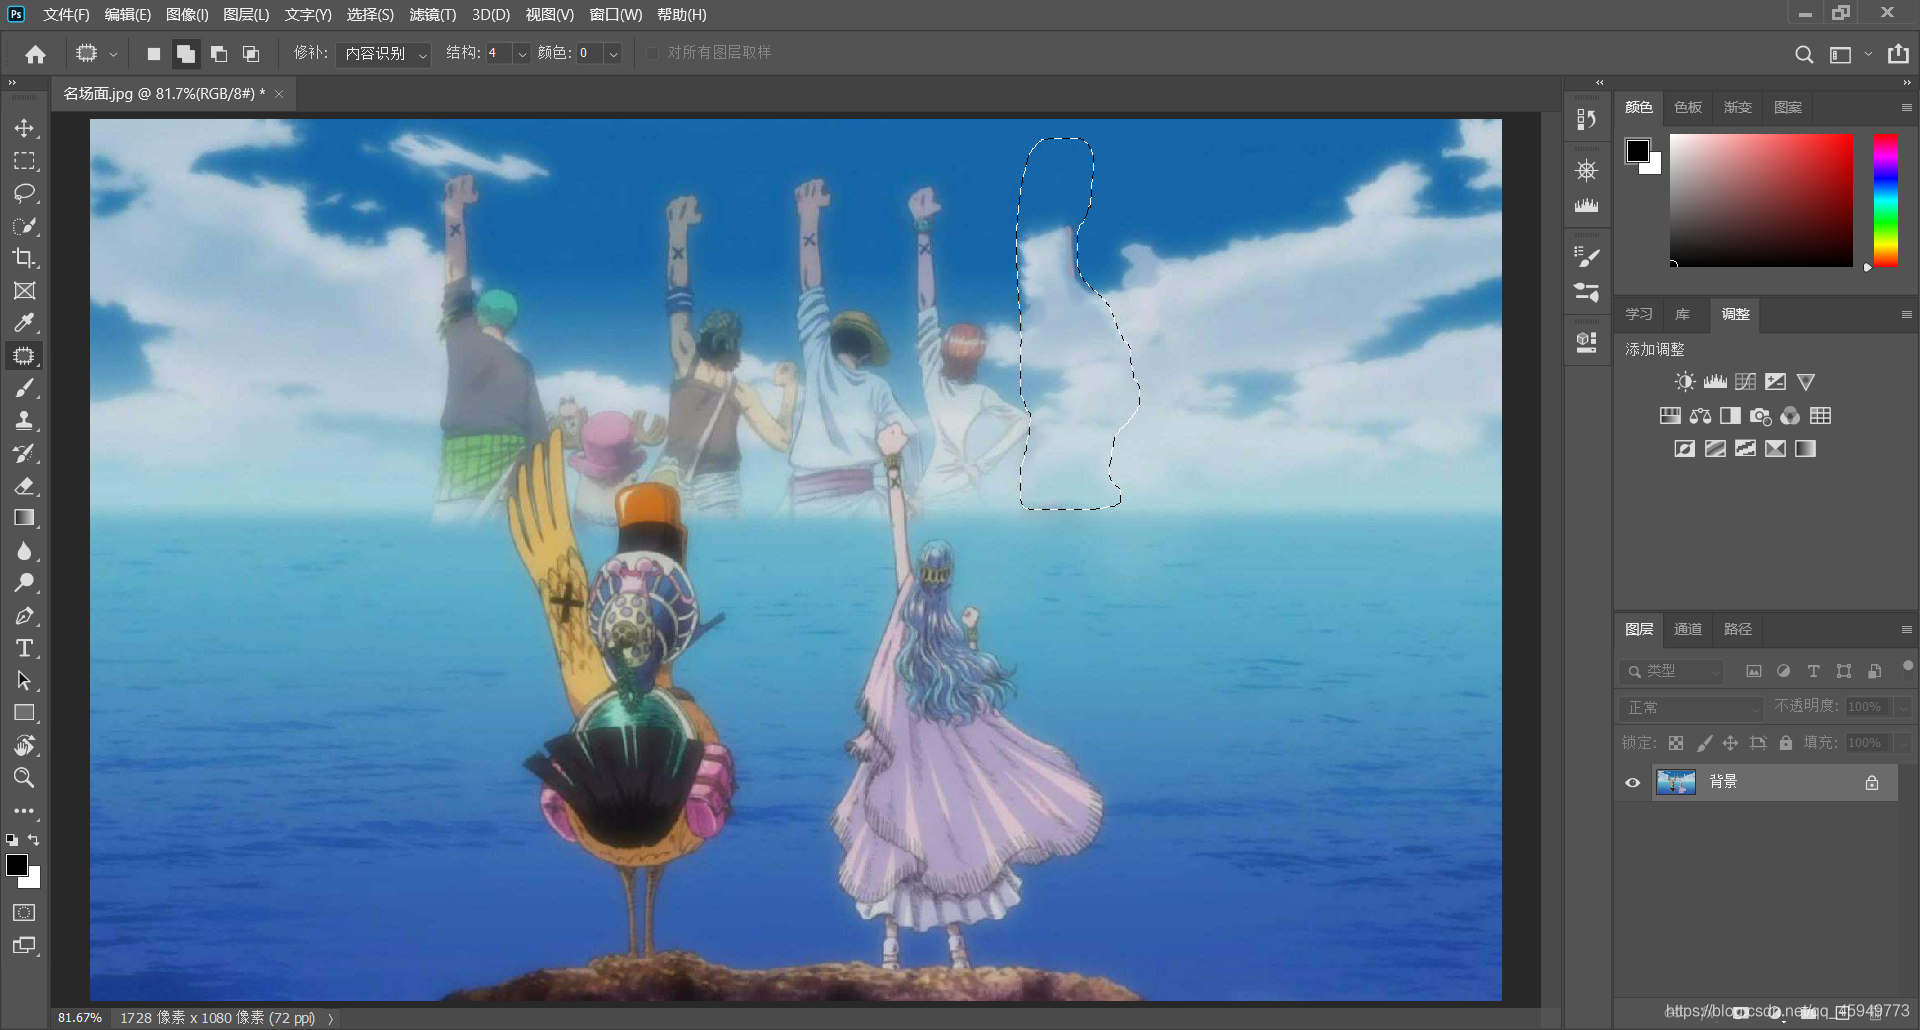The width and height of the screenshot is (1920, 1030).
Task: Select the Patch tool in toolbar
Action: coord(24,356)
